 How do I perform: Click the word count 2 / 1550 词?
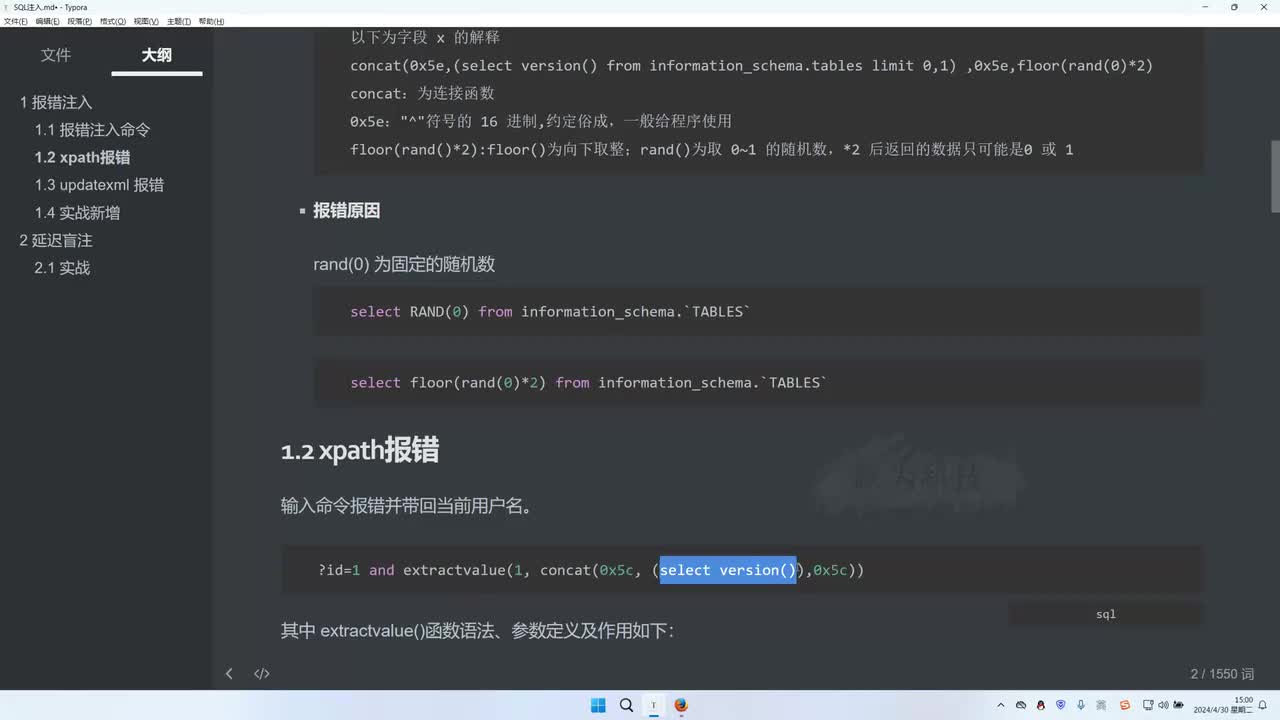click(1222, 674)
